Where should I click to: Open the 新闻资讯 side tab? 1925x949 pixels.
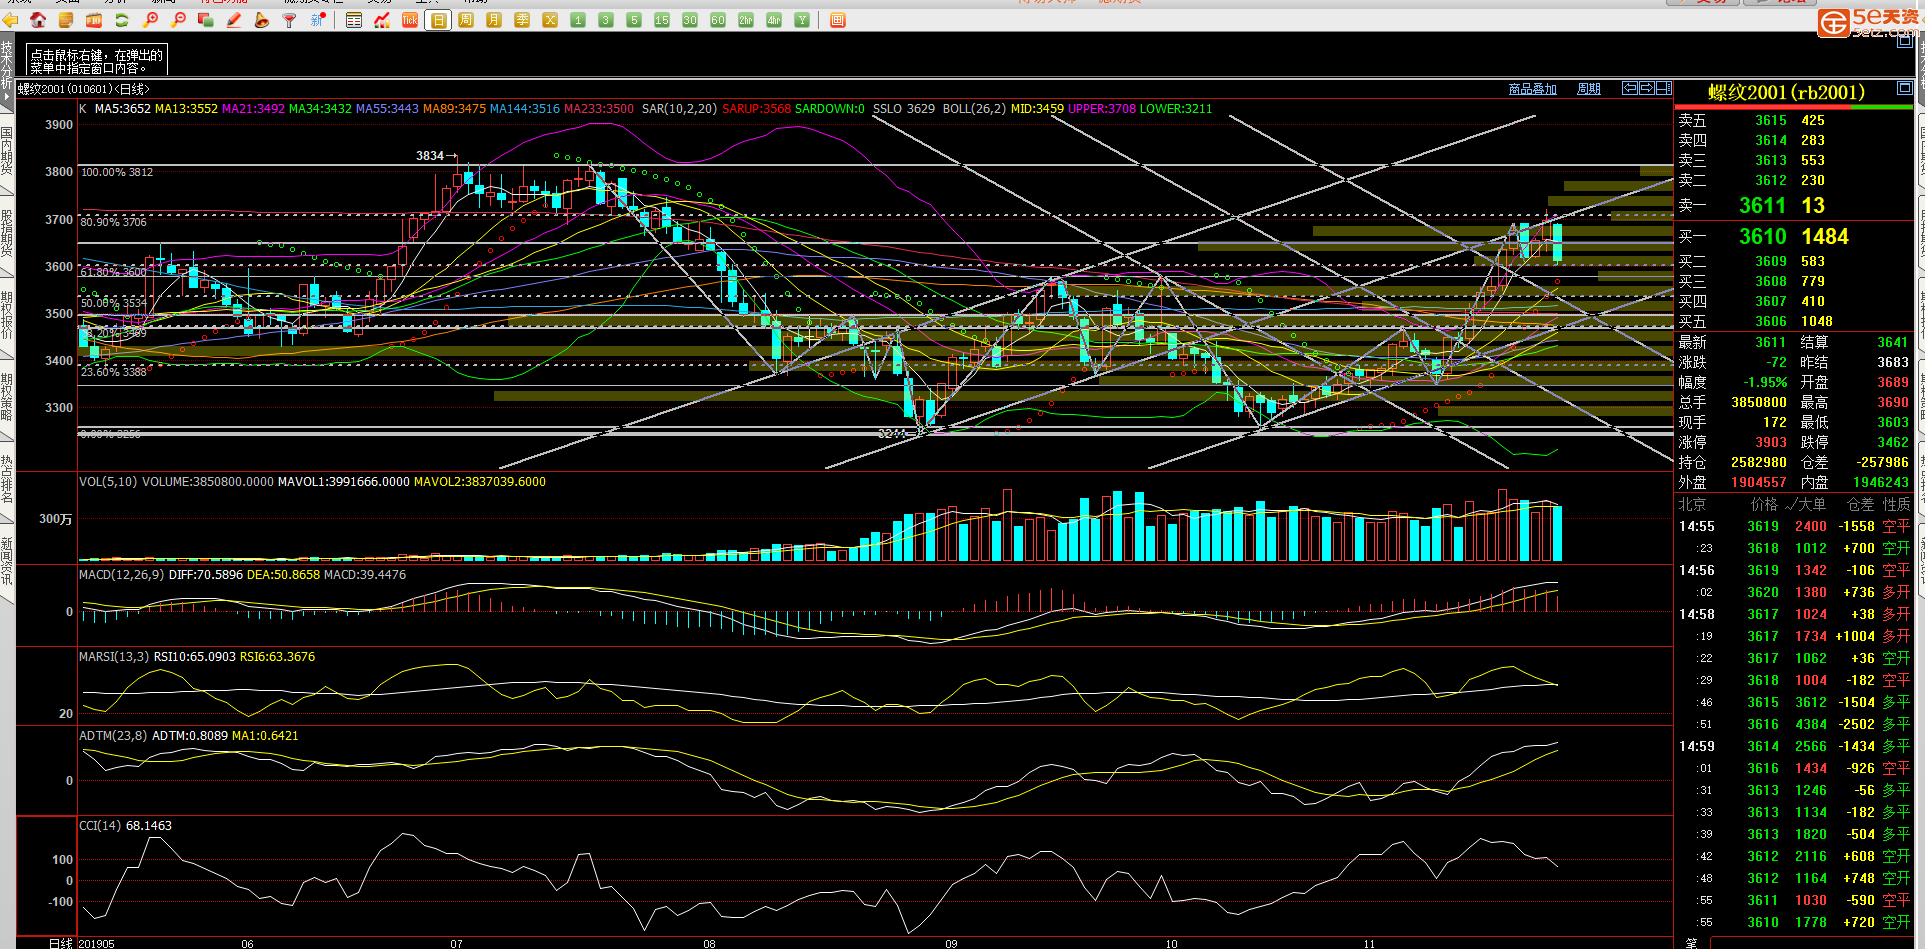(x=7, y=561)
